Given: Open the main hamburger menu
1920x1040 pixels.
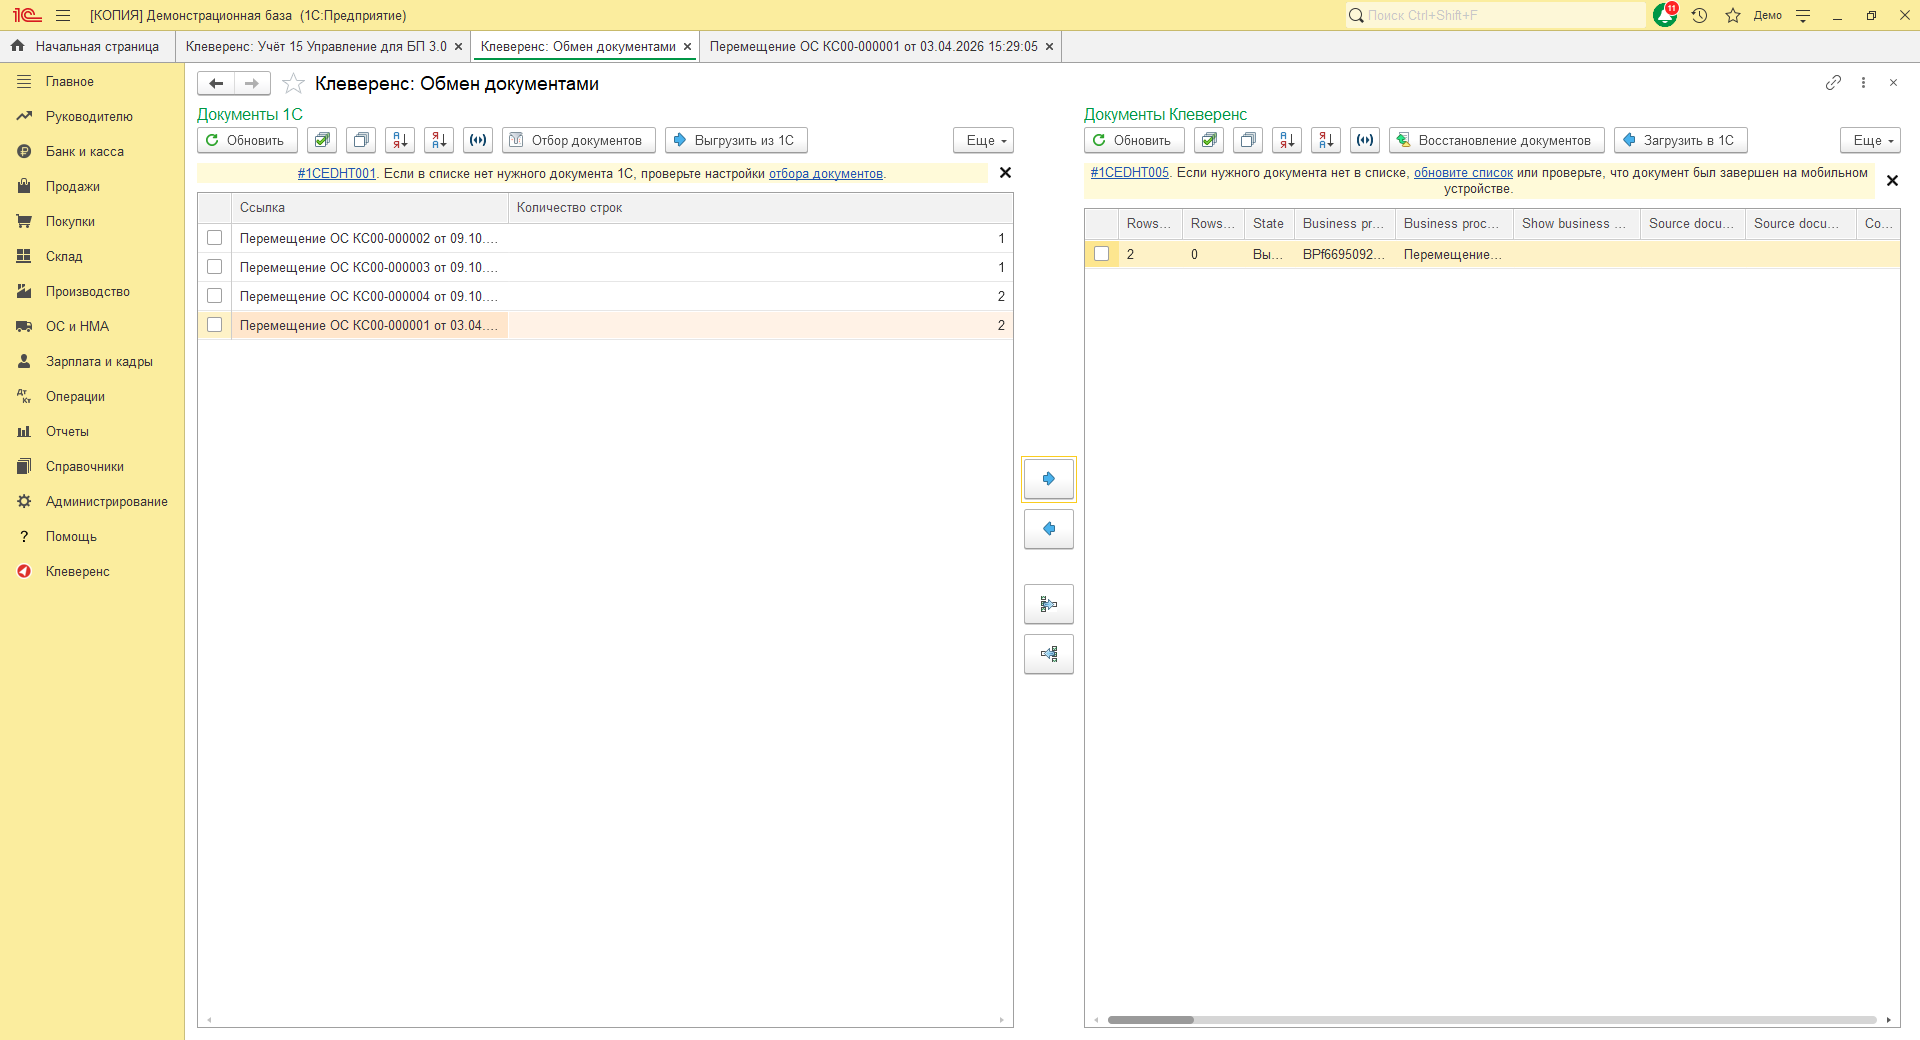Looking at the screenshot, I should pyautogui.click(x=63, y=15).
